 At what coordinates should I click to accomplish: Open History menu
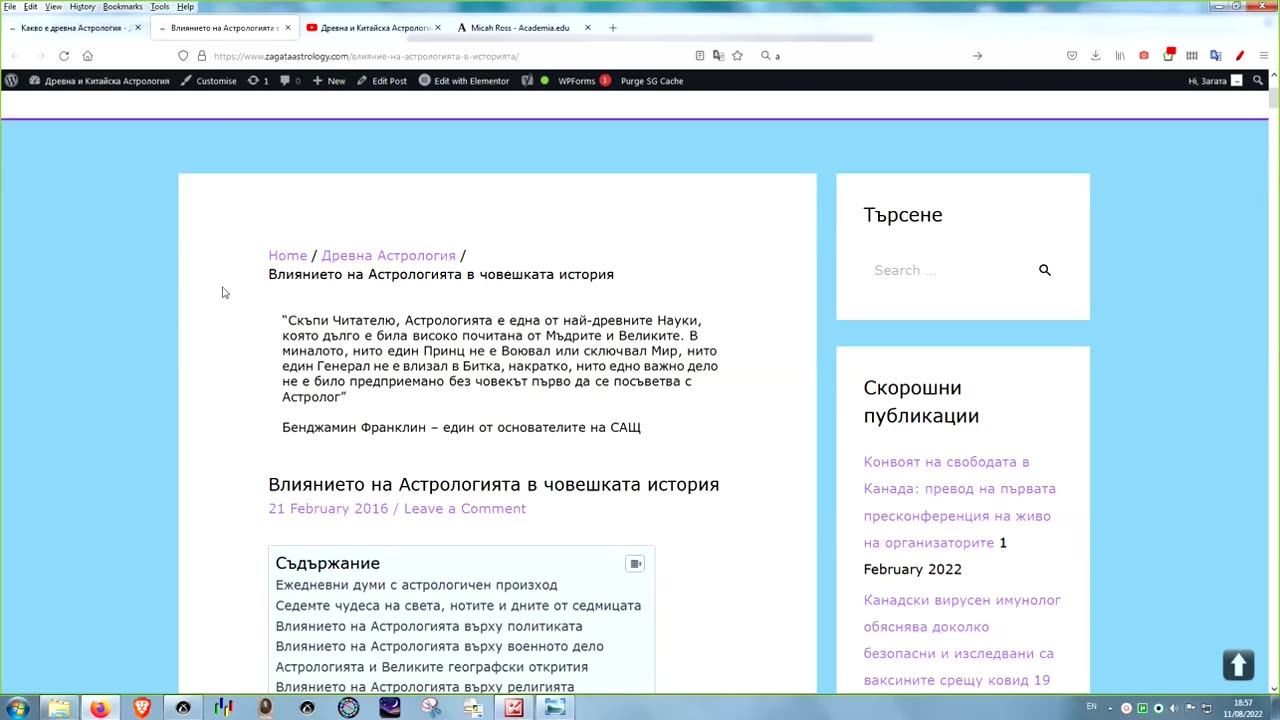82,7
